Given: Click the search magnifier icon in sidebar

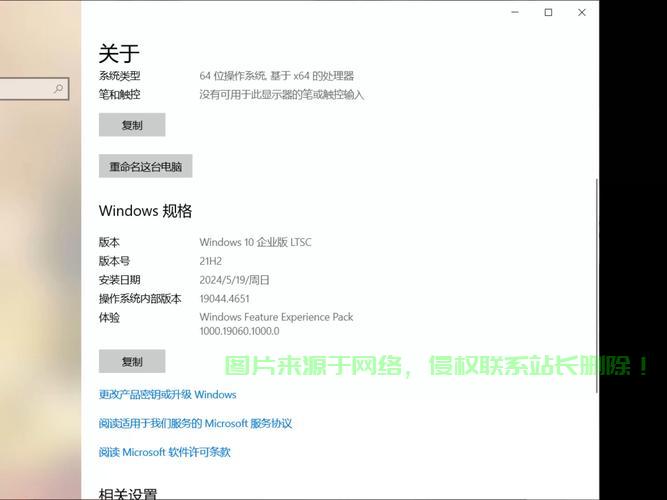Looking at the screenshot, I should coord(58,89).
